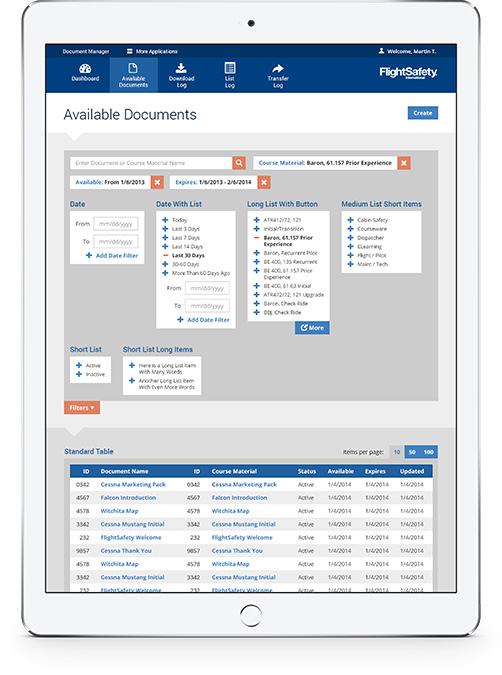Open the List Log icon

pos(230,68)
